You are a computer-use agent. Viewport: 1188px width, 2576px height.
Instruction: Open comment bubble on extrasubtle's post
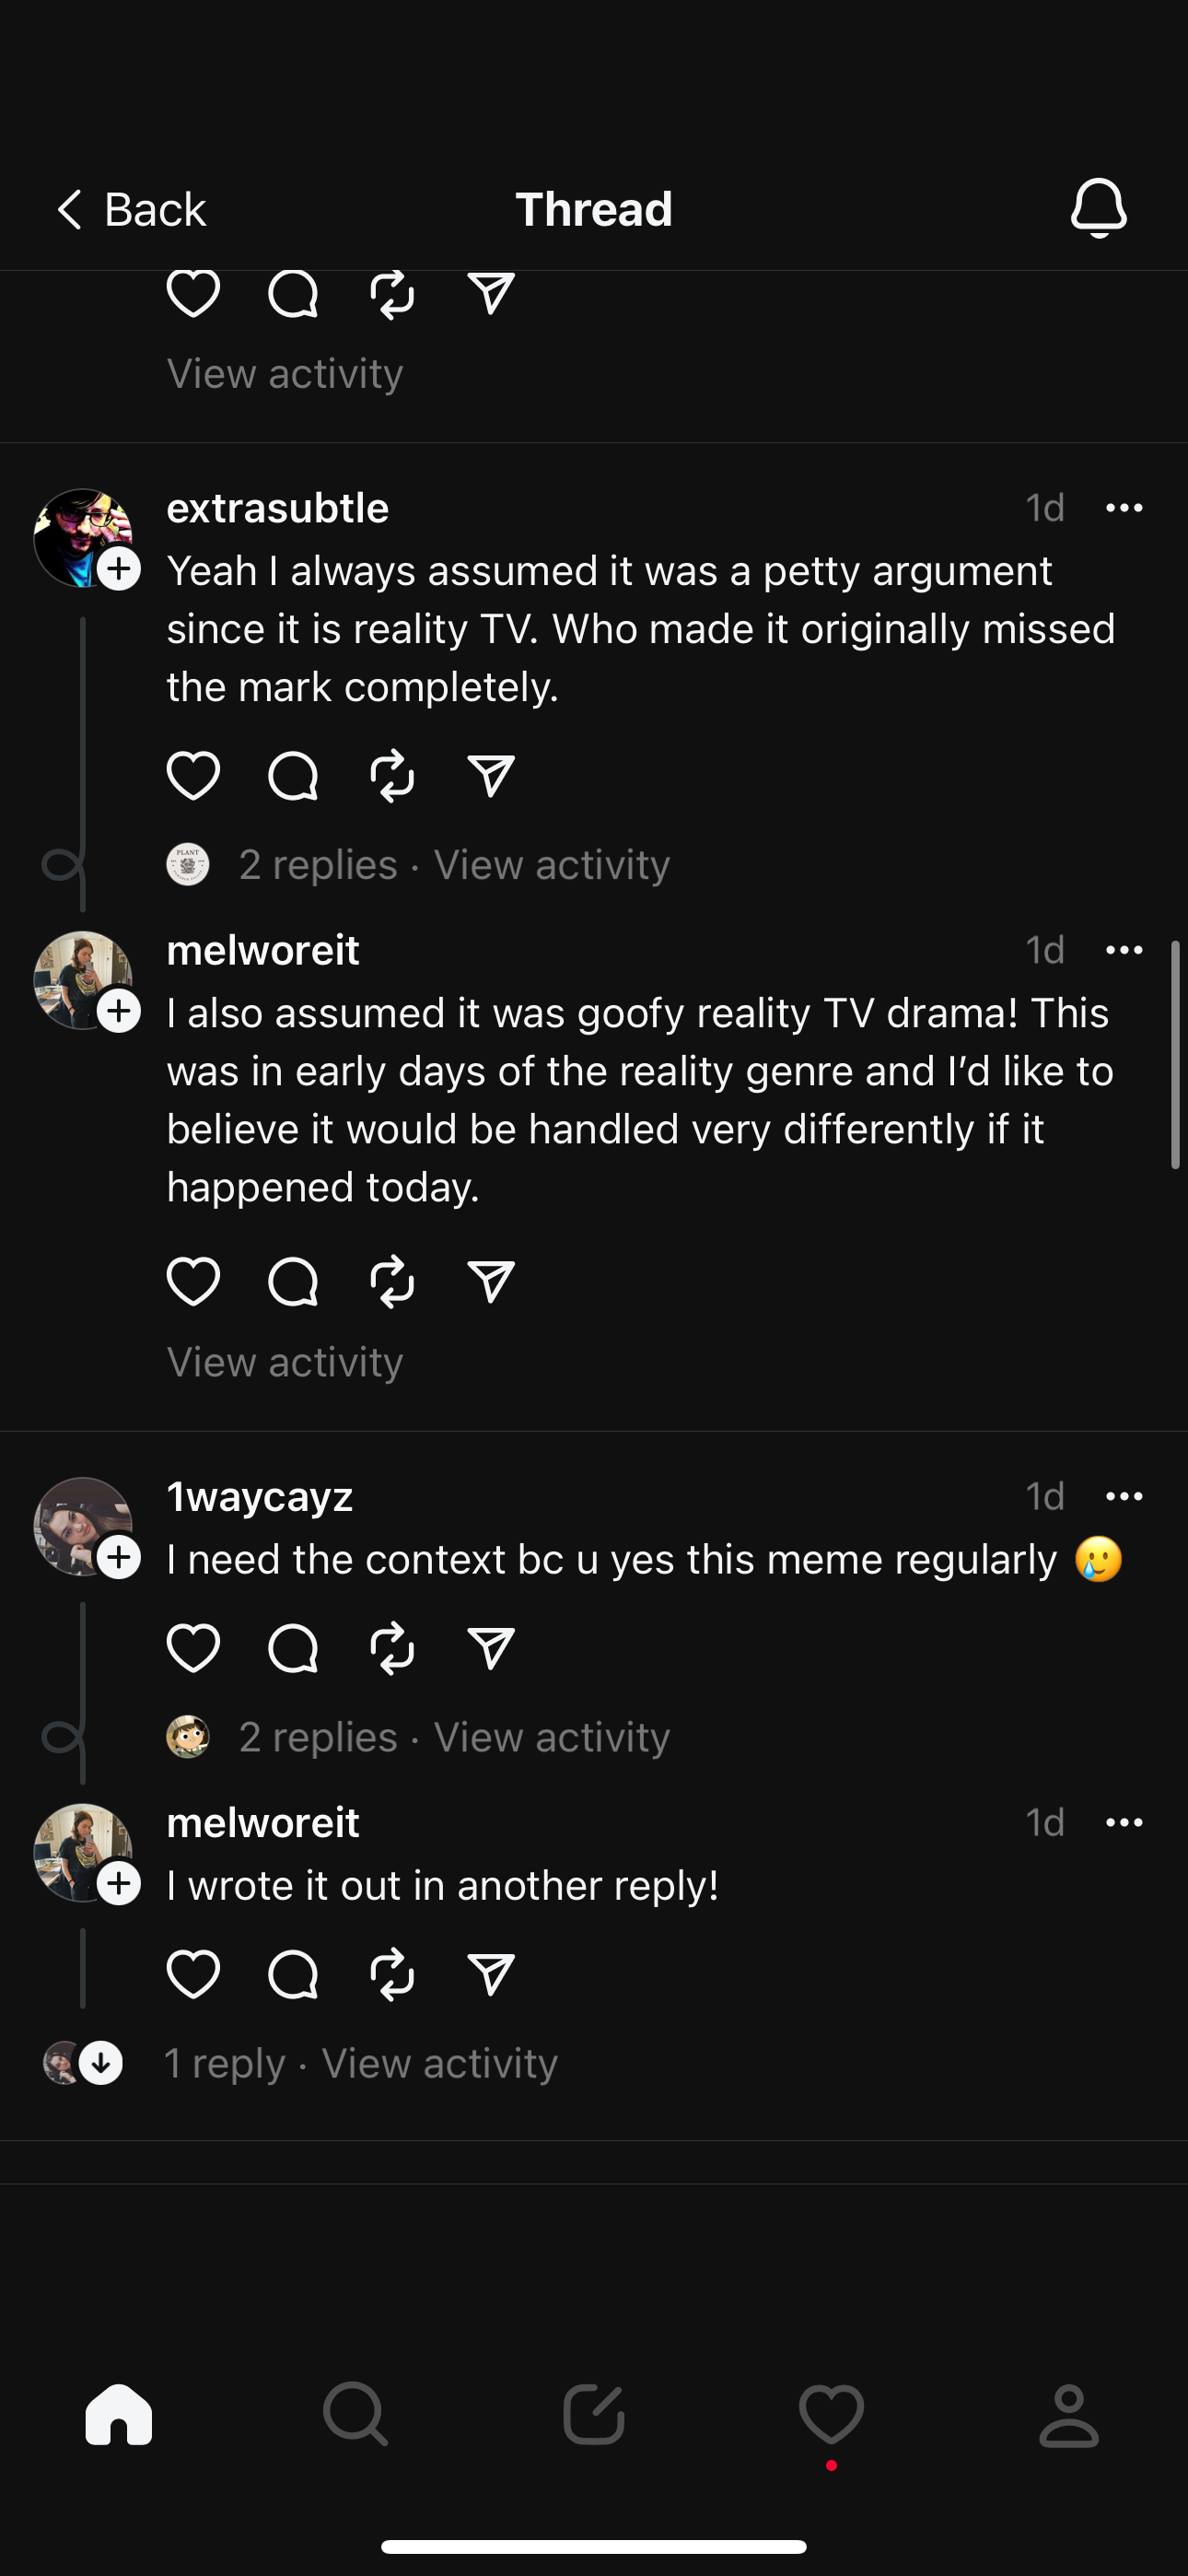[293, 776]
